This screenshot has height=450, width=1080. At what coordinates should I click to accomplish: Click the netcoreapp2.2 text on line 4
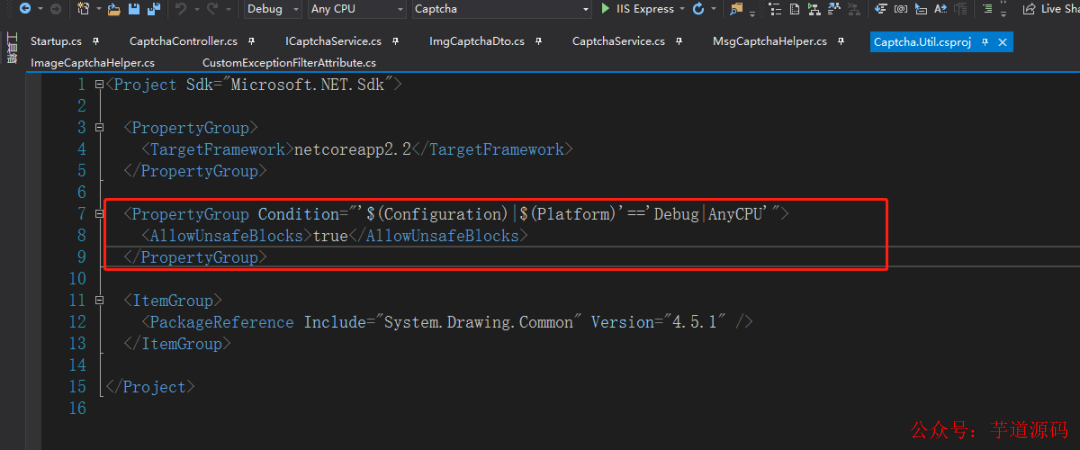(x=352, y=149)
